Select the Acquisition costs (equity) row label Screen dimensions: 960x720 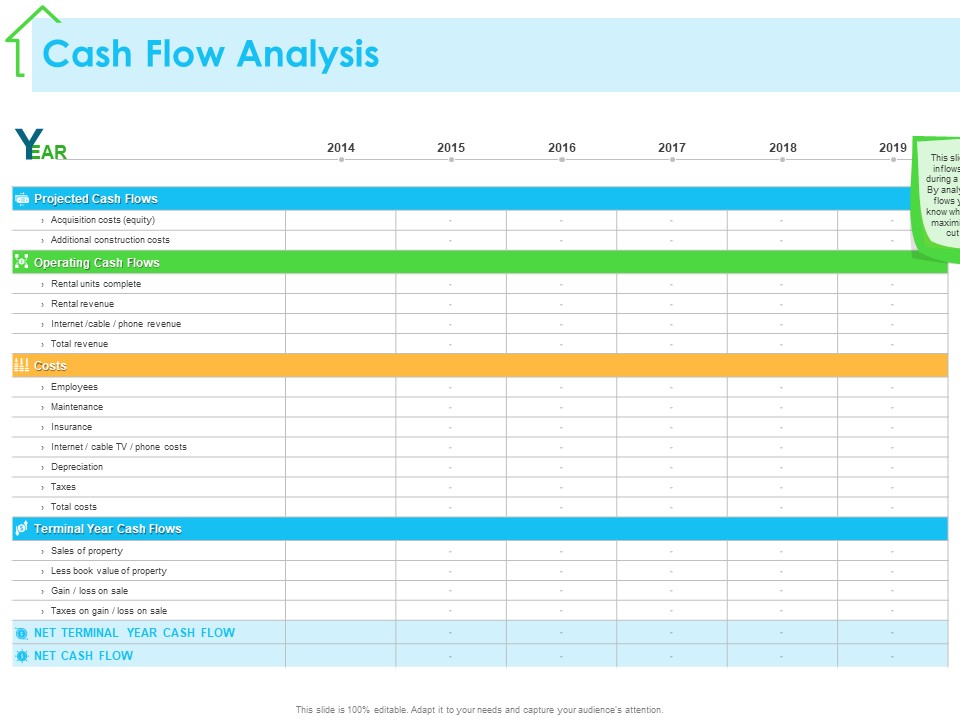click(103, 220)
